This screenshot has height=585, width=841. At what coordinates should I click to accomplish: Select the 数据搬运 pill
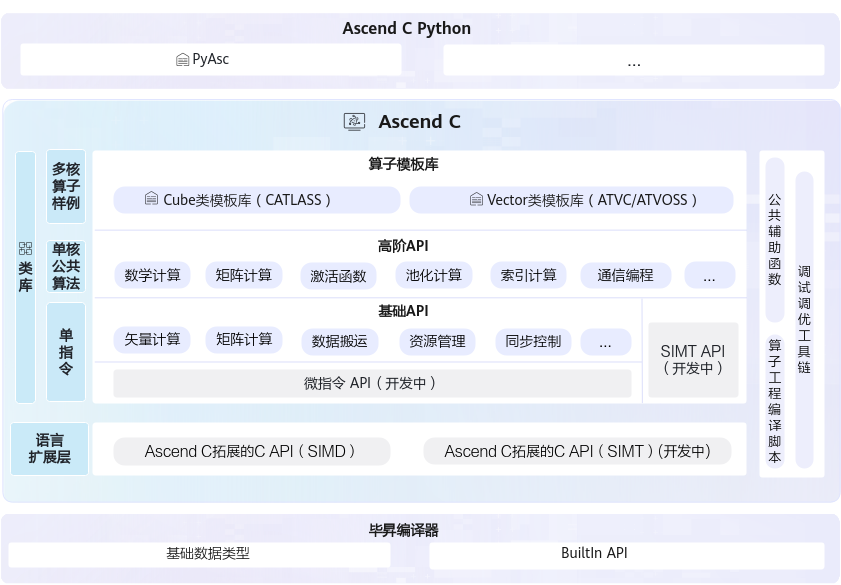339,341
